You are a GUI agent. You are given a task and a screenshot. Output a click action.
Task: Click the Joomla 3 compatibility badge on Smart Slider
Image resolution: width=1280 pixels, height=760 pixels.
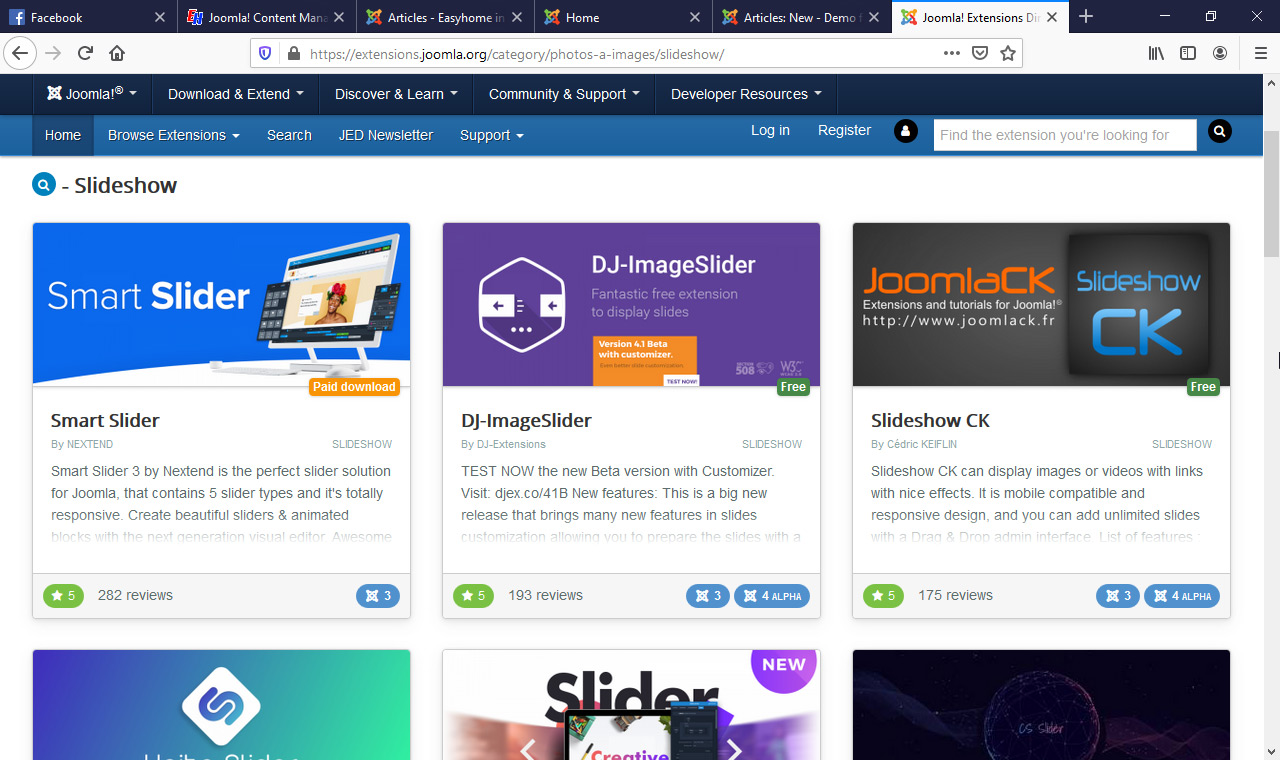(x=378, y=596)
